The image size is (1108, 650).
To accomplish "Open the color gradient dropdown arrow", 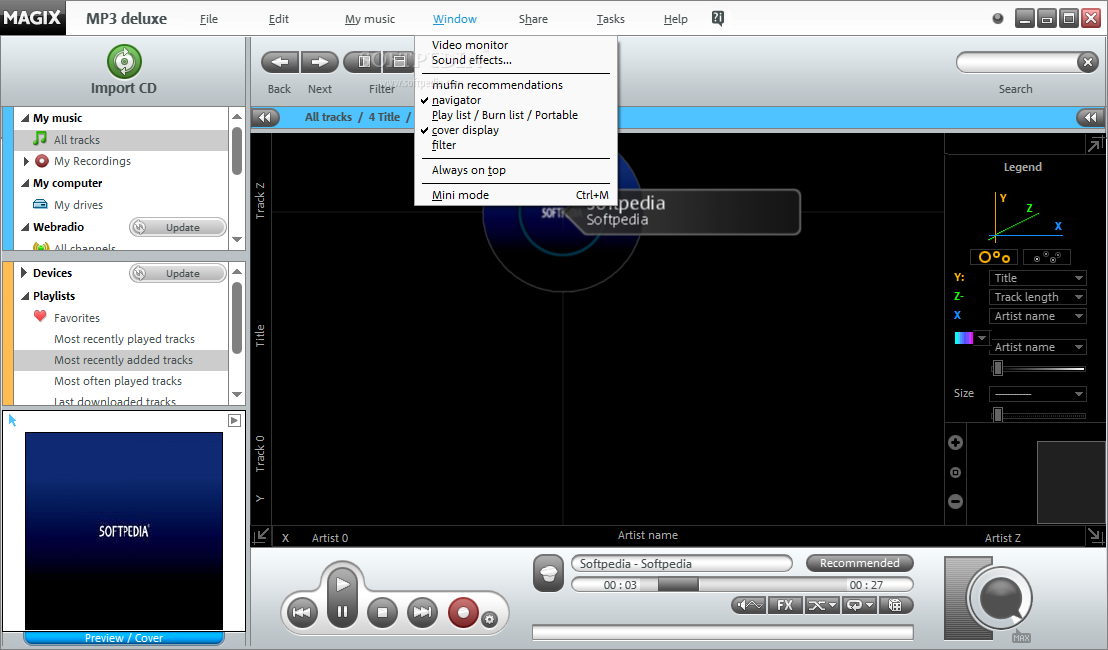I will (x=982, y=338).
